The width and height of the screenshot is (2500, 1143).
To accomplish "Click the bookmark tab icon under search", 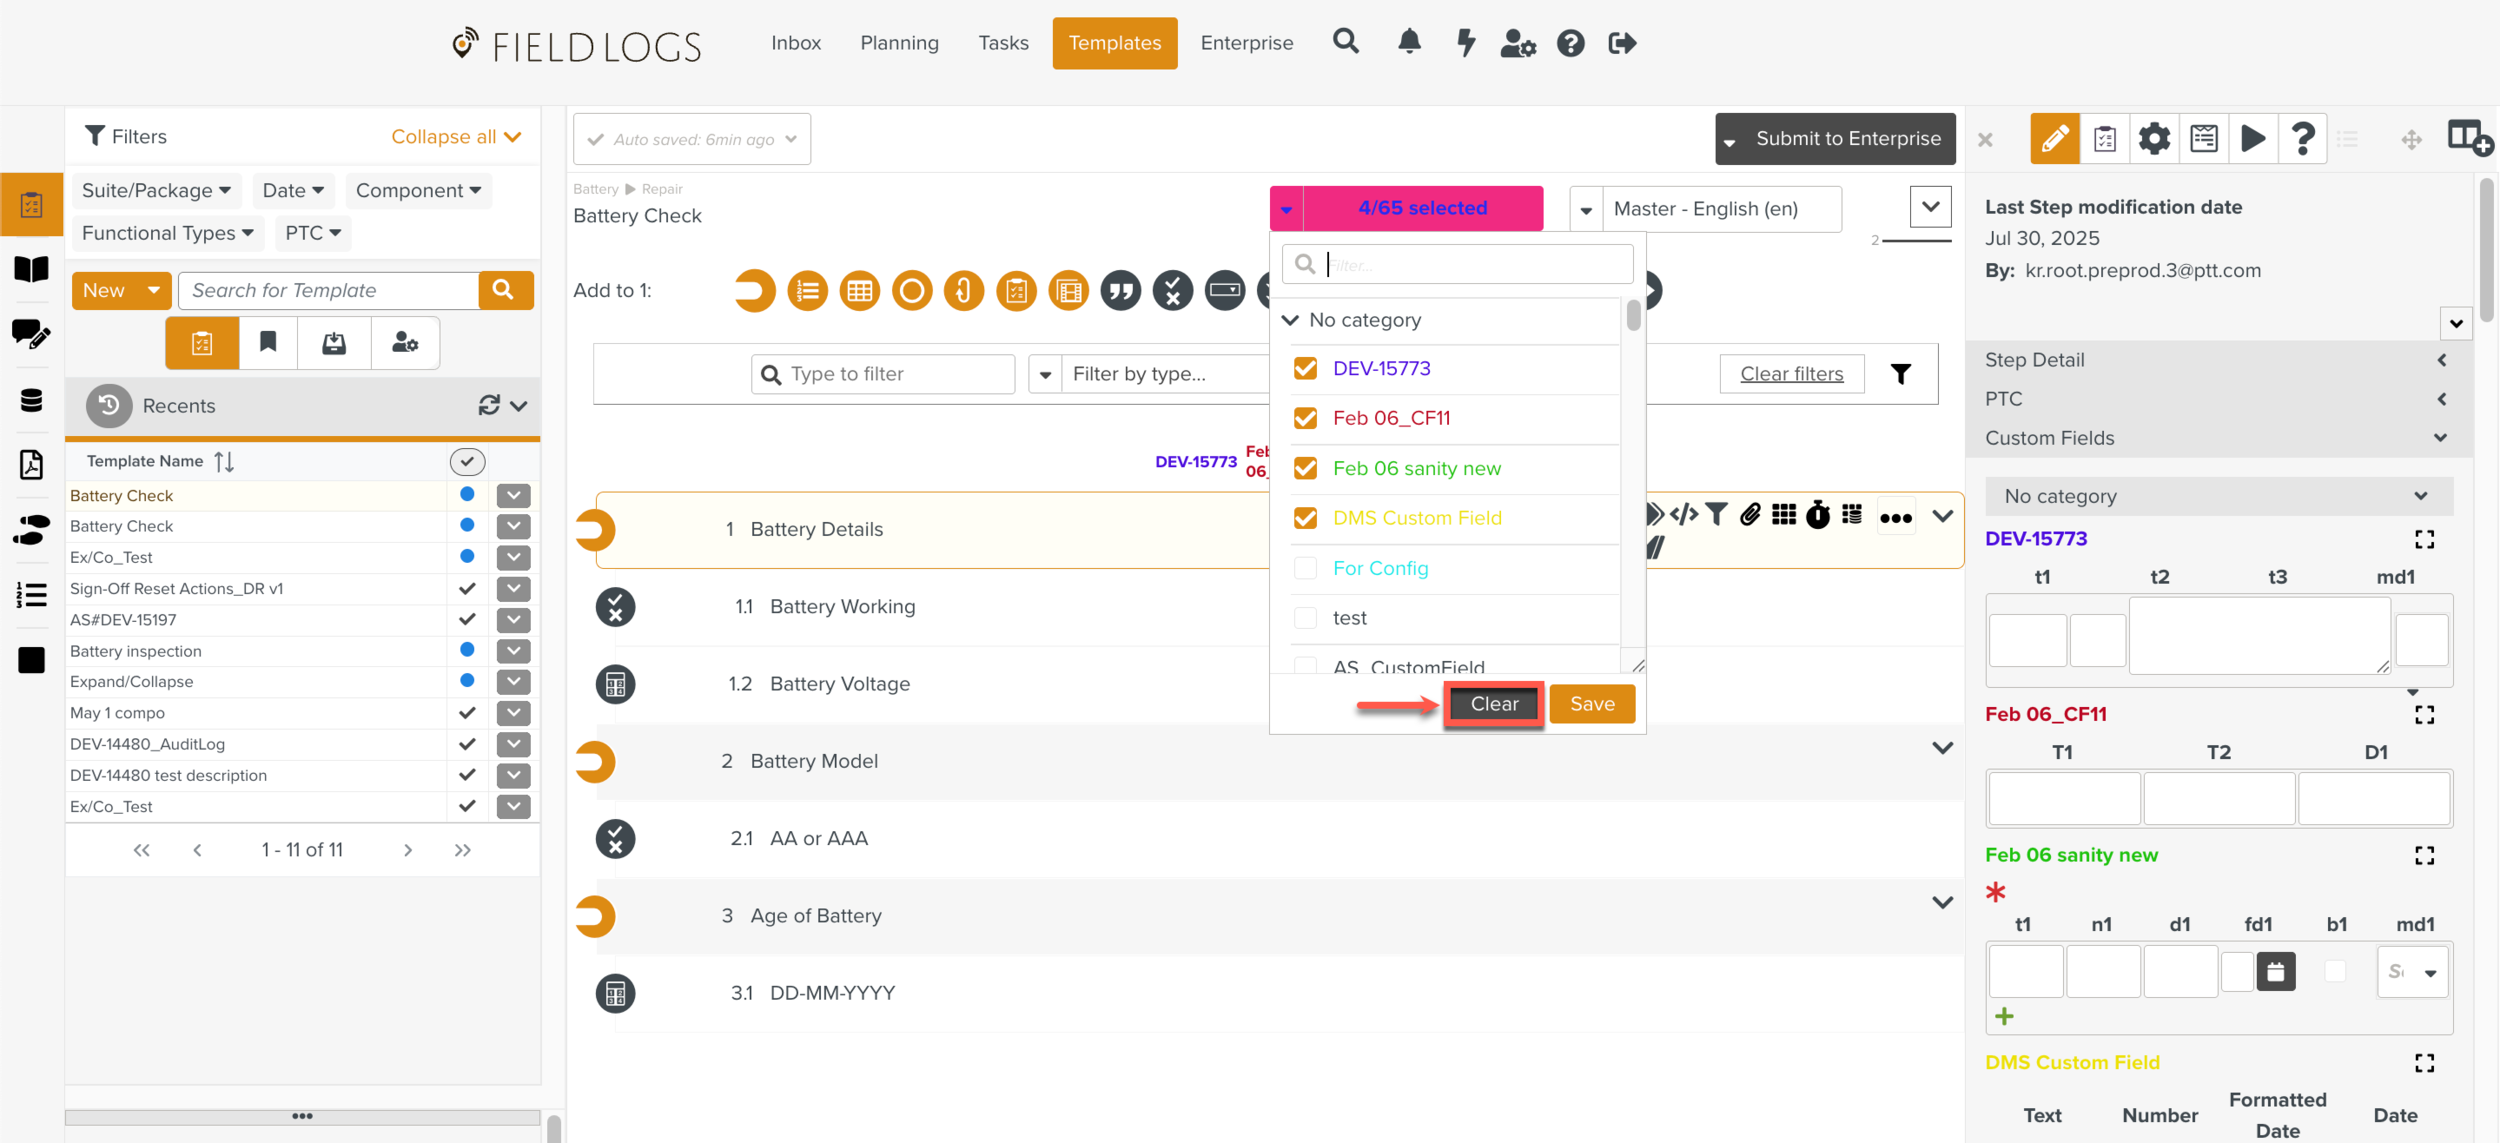I will (268, 343).
